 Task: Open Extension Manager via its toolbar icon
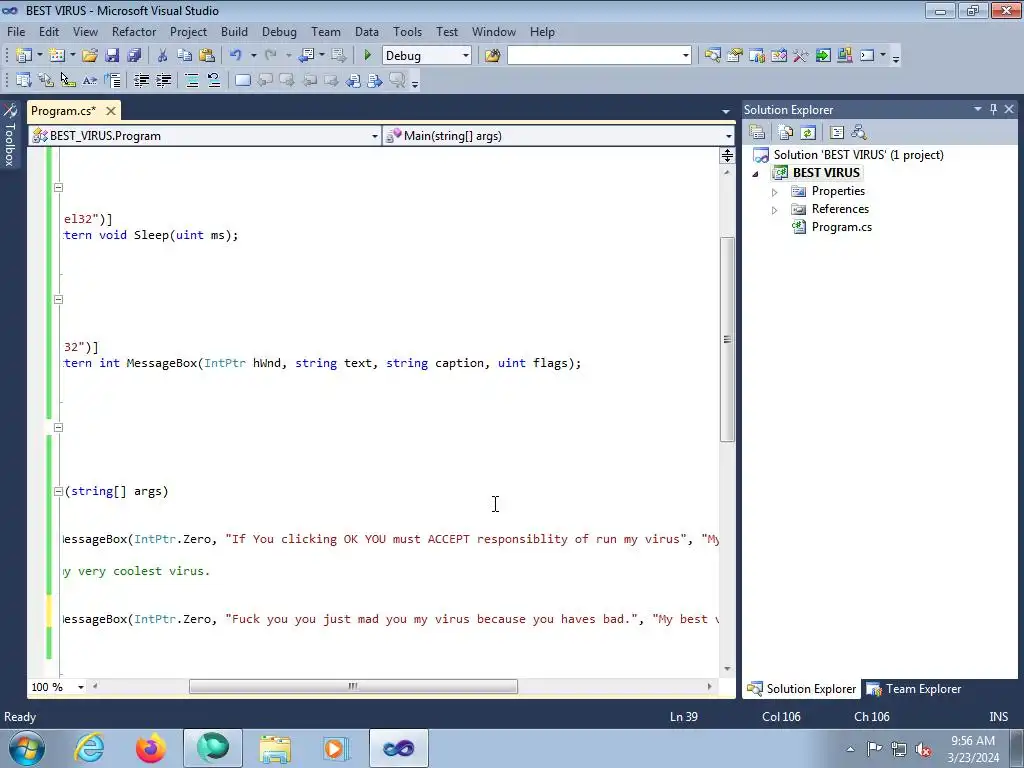coord(844,56)
